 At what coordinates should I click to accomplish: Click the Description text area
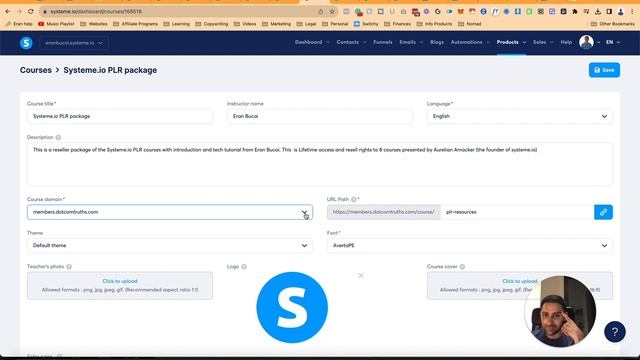pos(320,164)
